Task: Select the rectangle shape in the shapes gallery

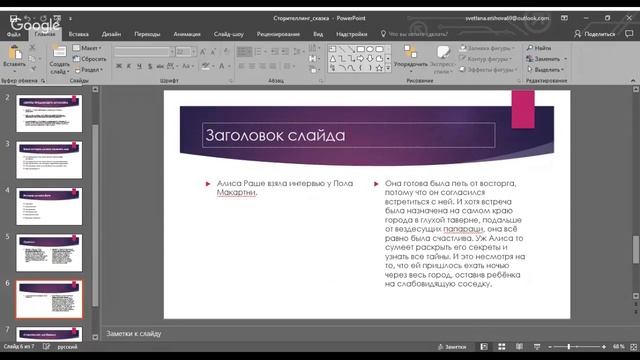Action: 361,49
